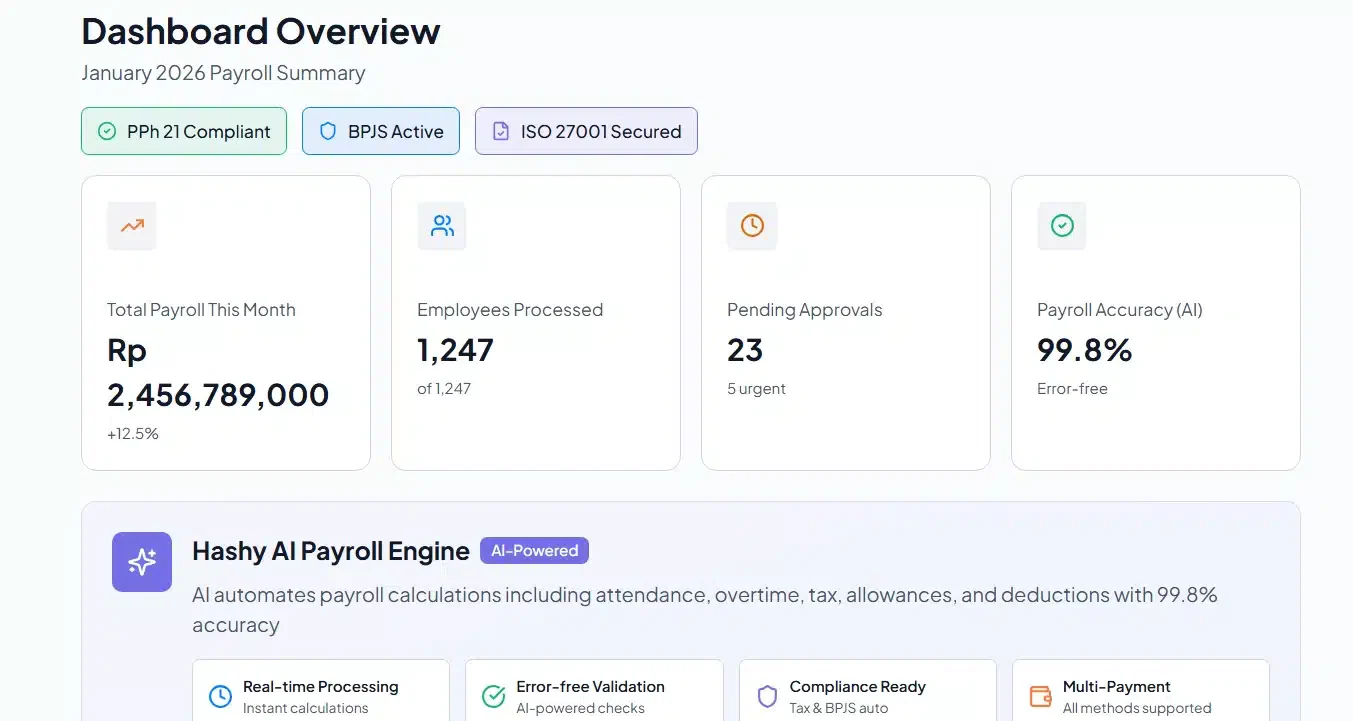Open the Compliance Ready feature card
Image resolution: width=1353 pixels, height=721 pixels.
pyautogui.click(x=868, y=691)
